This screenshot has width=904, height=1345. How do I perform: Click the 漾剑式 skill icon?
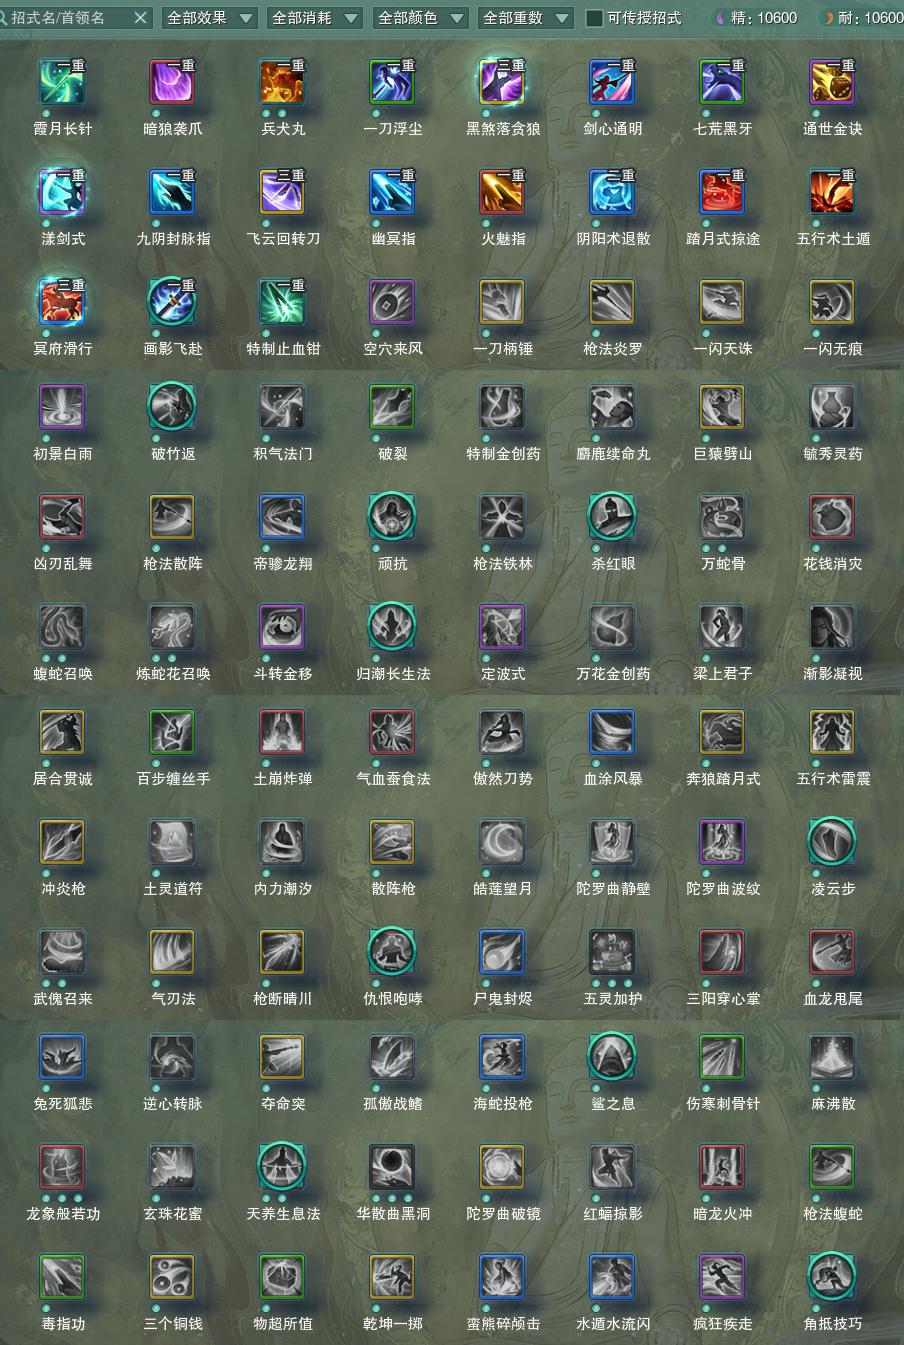click(x=62, y=192)
